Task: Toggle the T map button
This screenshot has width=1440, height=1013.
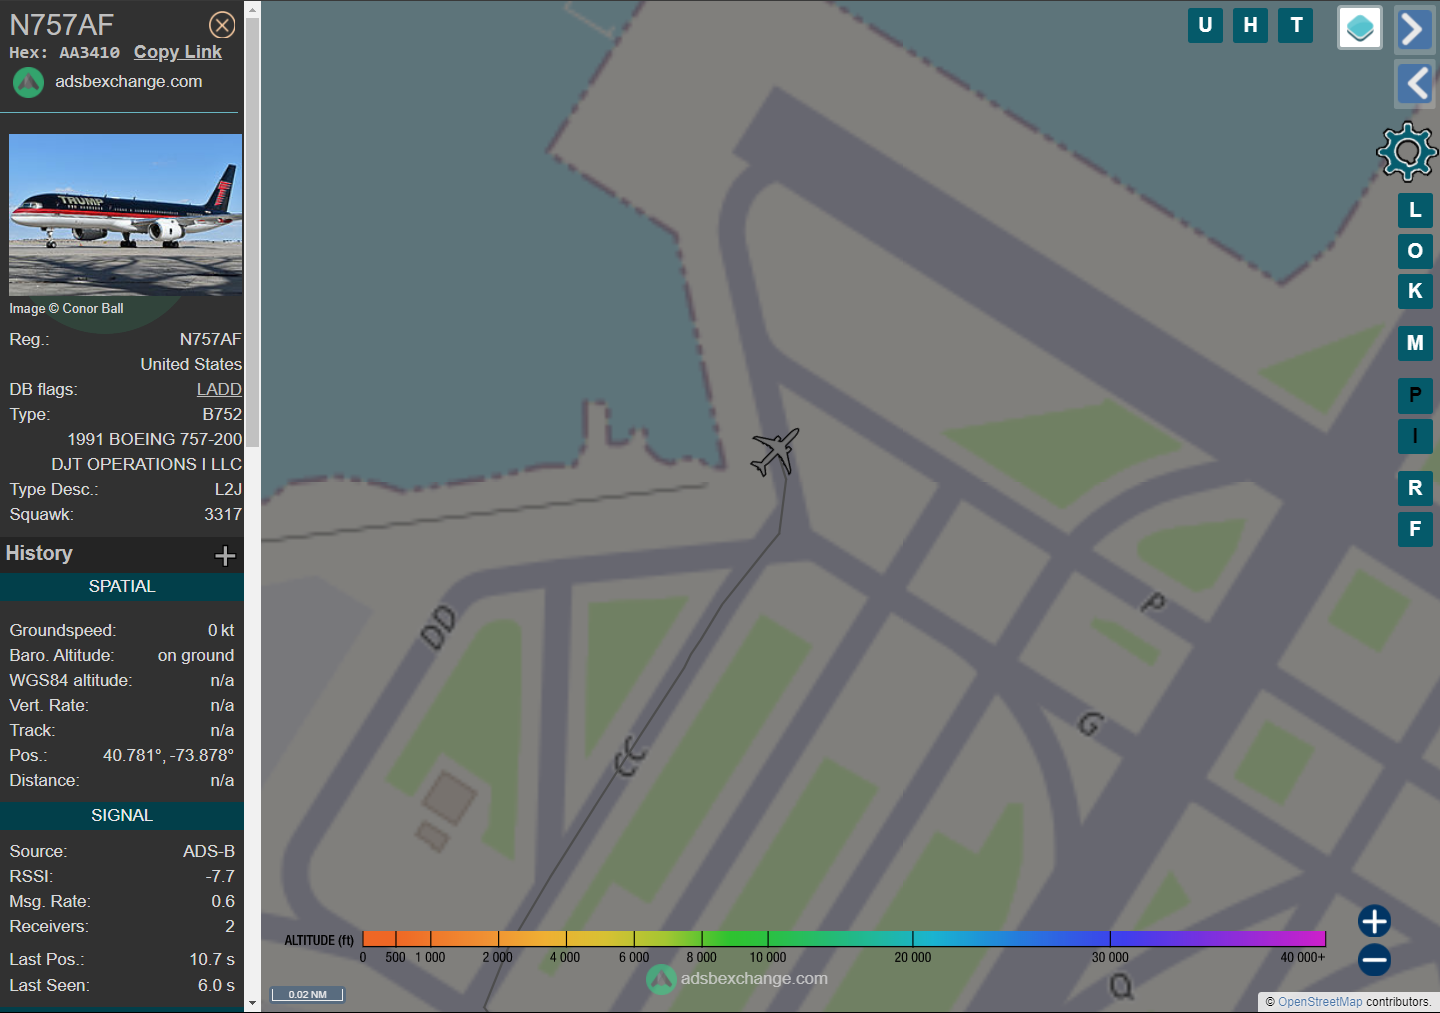Action: click(1296, 25)
